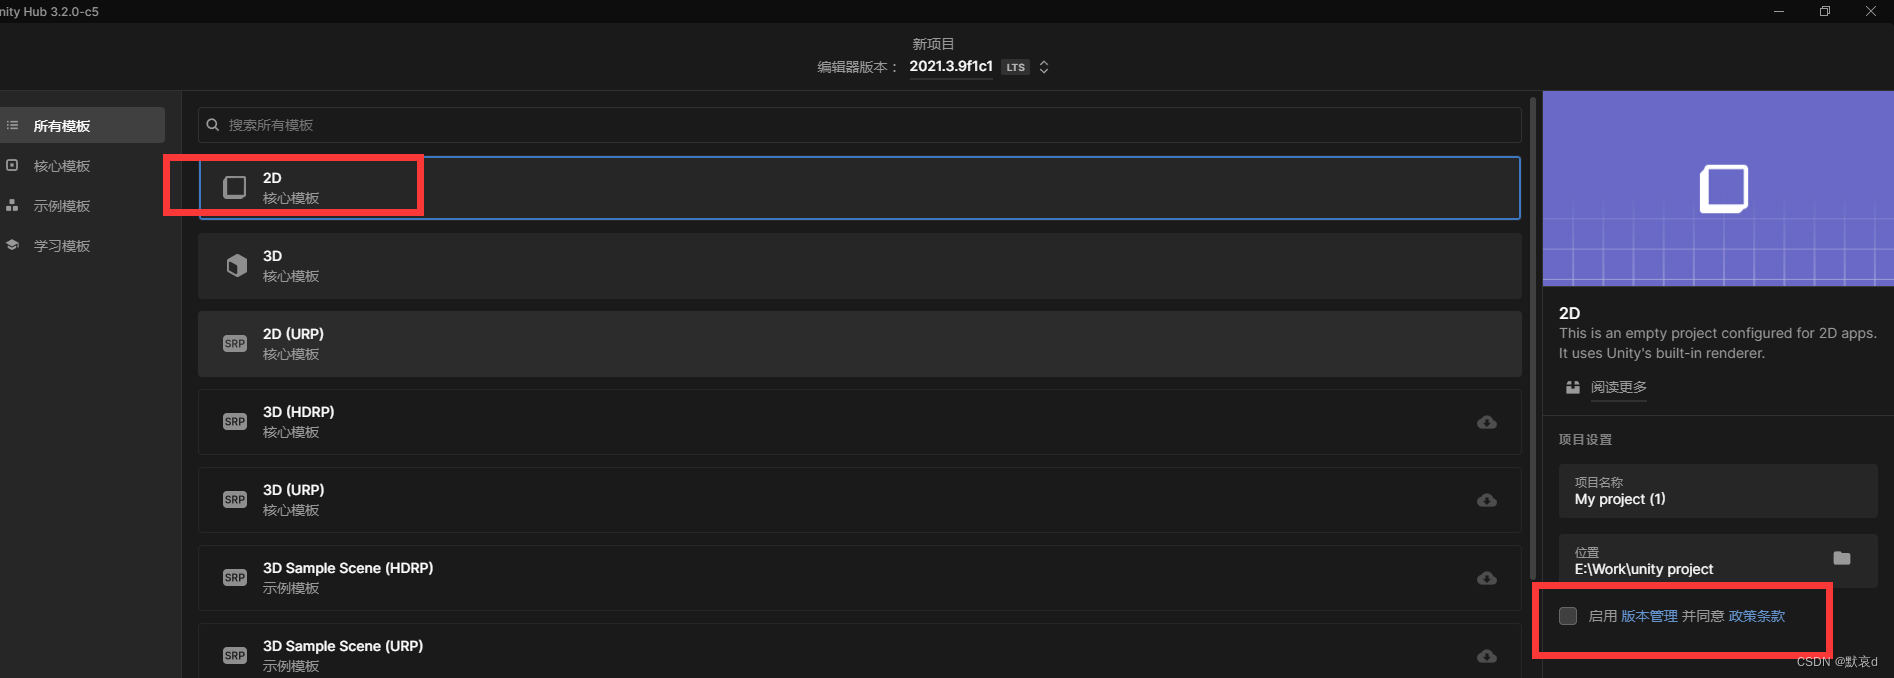Click SRP badge on 3D Sample Scene (HDRP)
The width and height of the screenshot is (1894, 678).
[235, 578]
